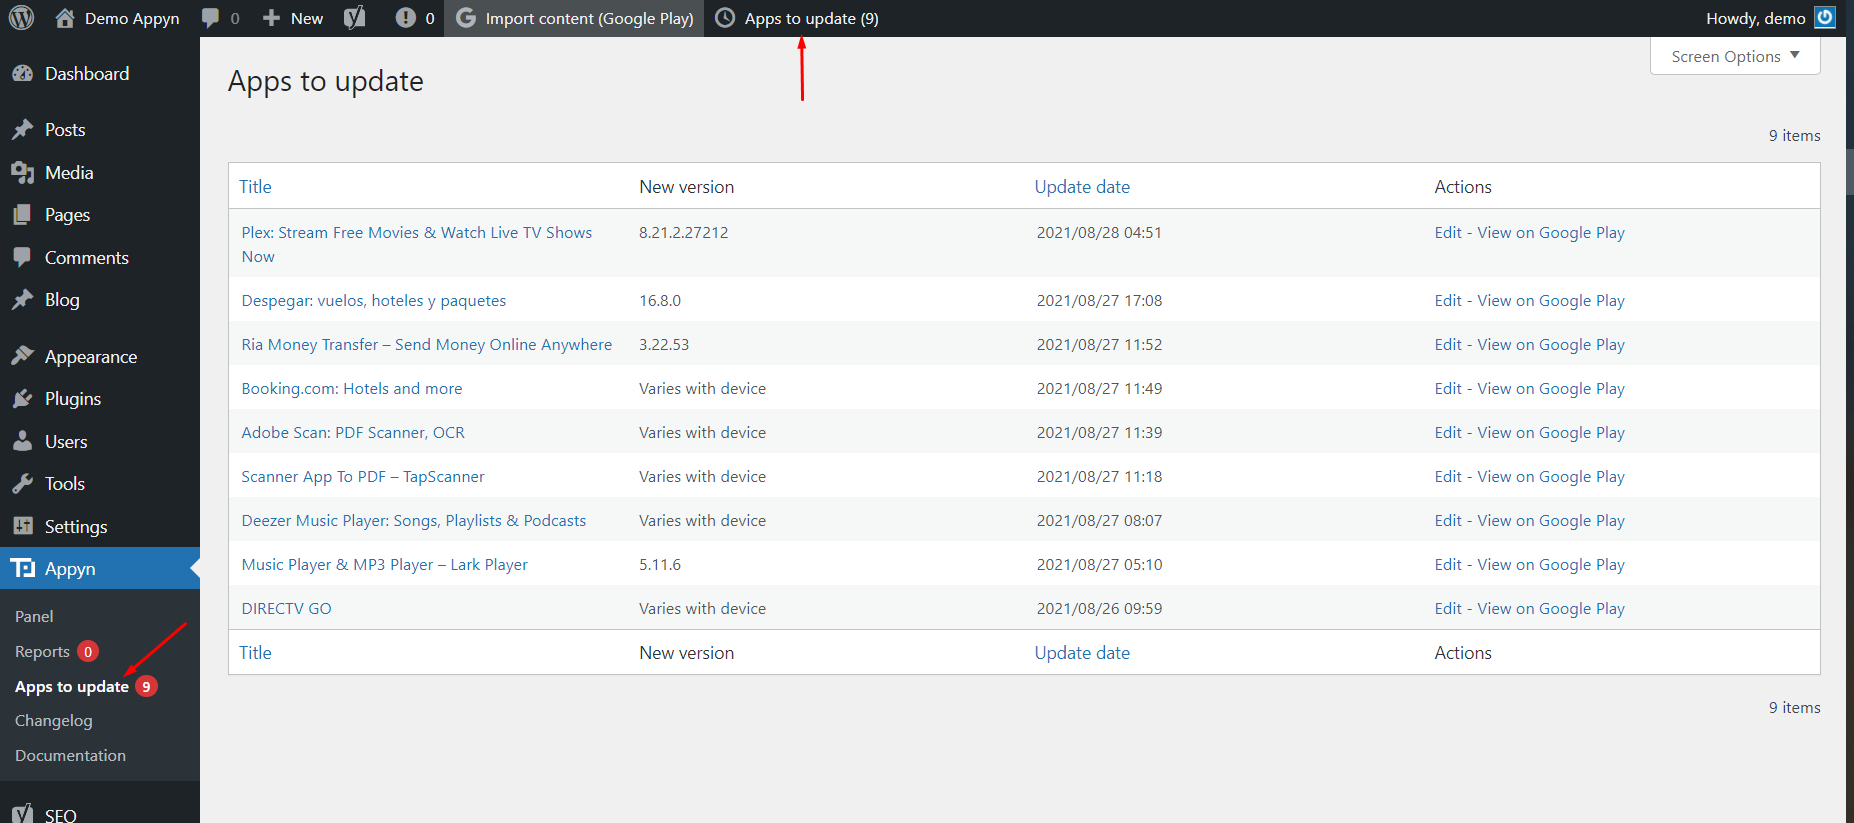Open Music Player & MP3 Player – Lark Player
Image resolution: width=1854 pixels, height=823 pixels.
coord(384,565)
